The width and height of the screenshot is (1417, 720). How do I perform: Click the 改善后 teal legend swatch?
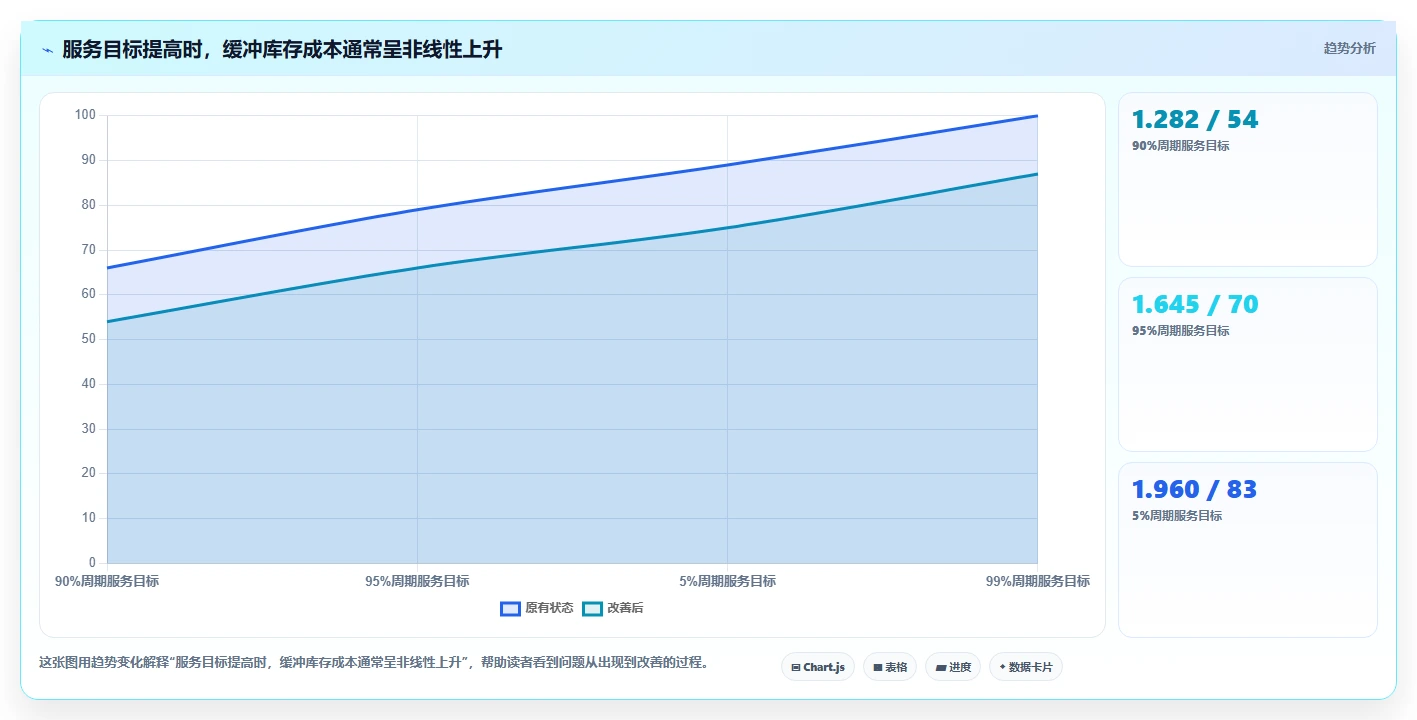(x=592, y=608)
